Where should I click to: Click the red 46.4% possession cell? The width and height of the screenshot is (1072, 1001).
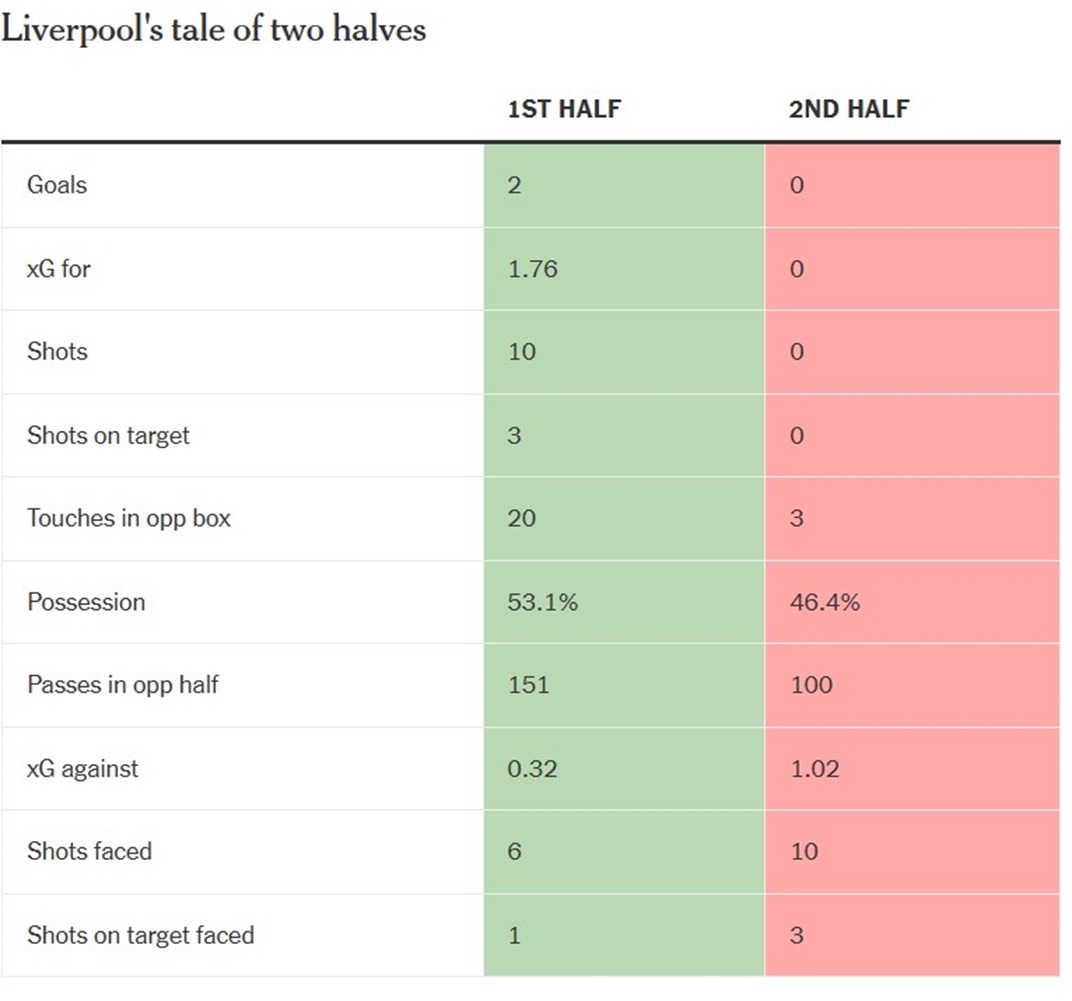(825, 602)
